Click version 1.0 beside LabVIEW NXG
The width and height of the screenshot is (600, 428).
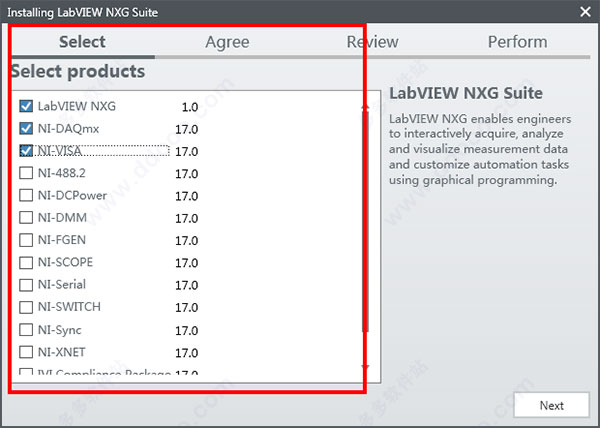point(190,107)
